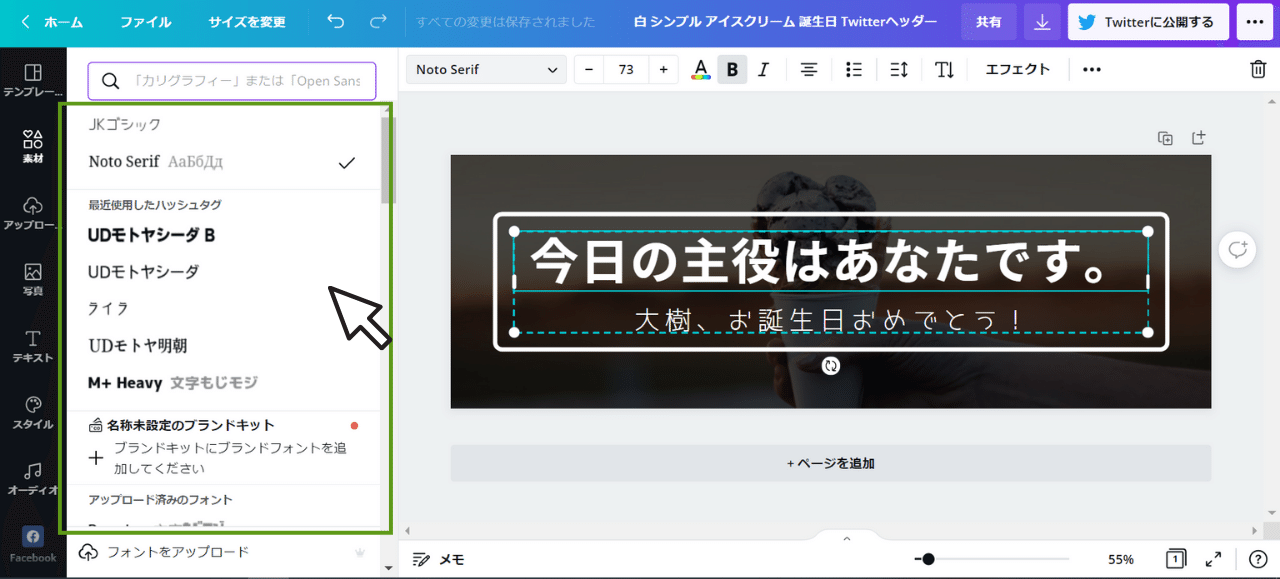
Task: Open the メモ notes panel
Action: click(438, 559)
